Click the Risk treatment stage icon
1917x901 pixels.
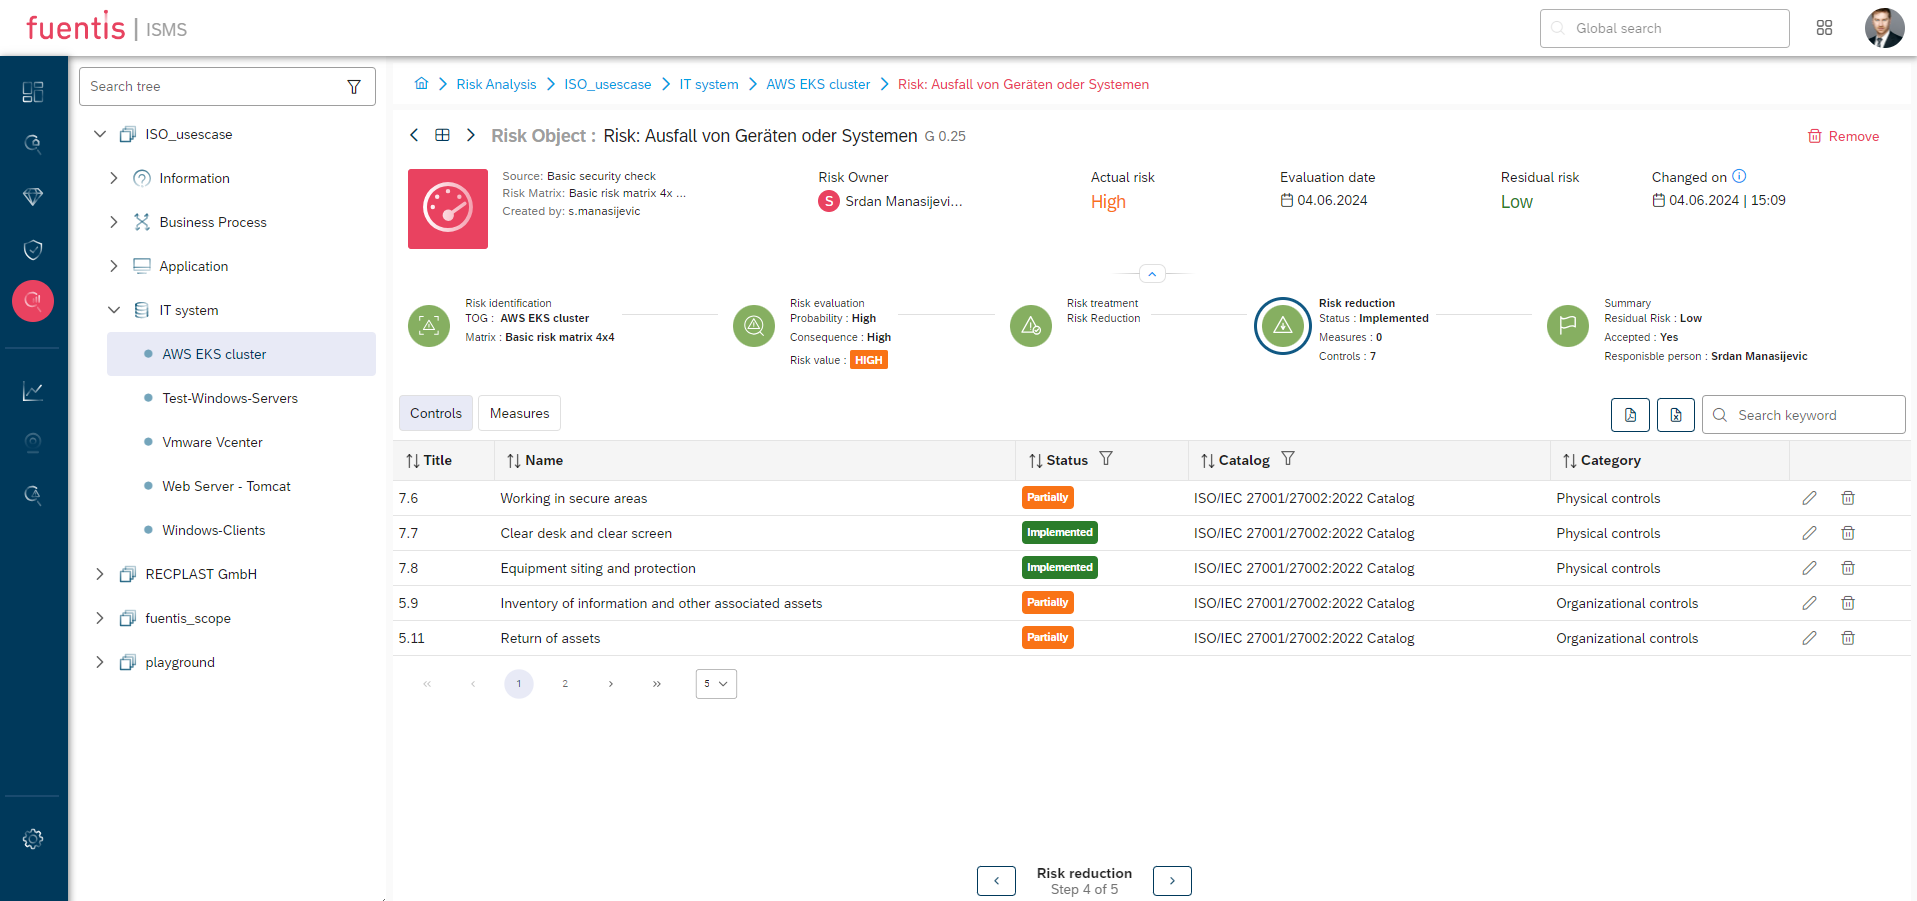pyautogui.click(x=1030, y=325)
